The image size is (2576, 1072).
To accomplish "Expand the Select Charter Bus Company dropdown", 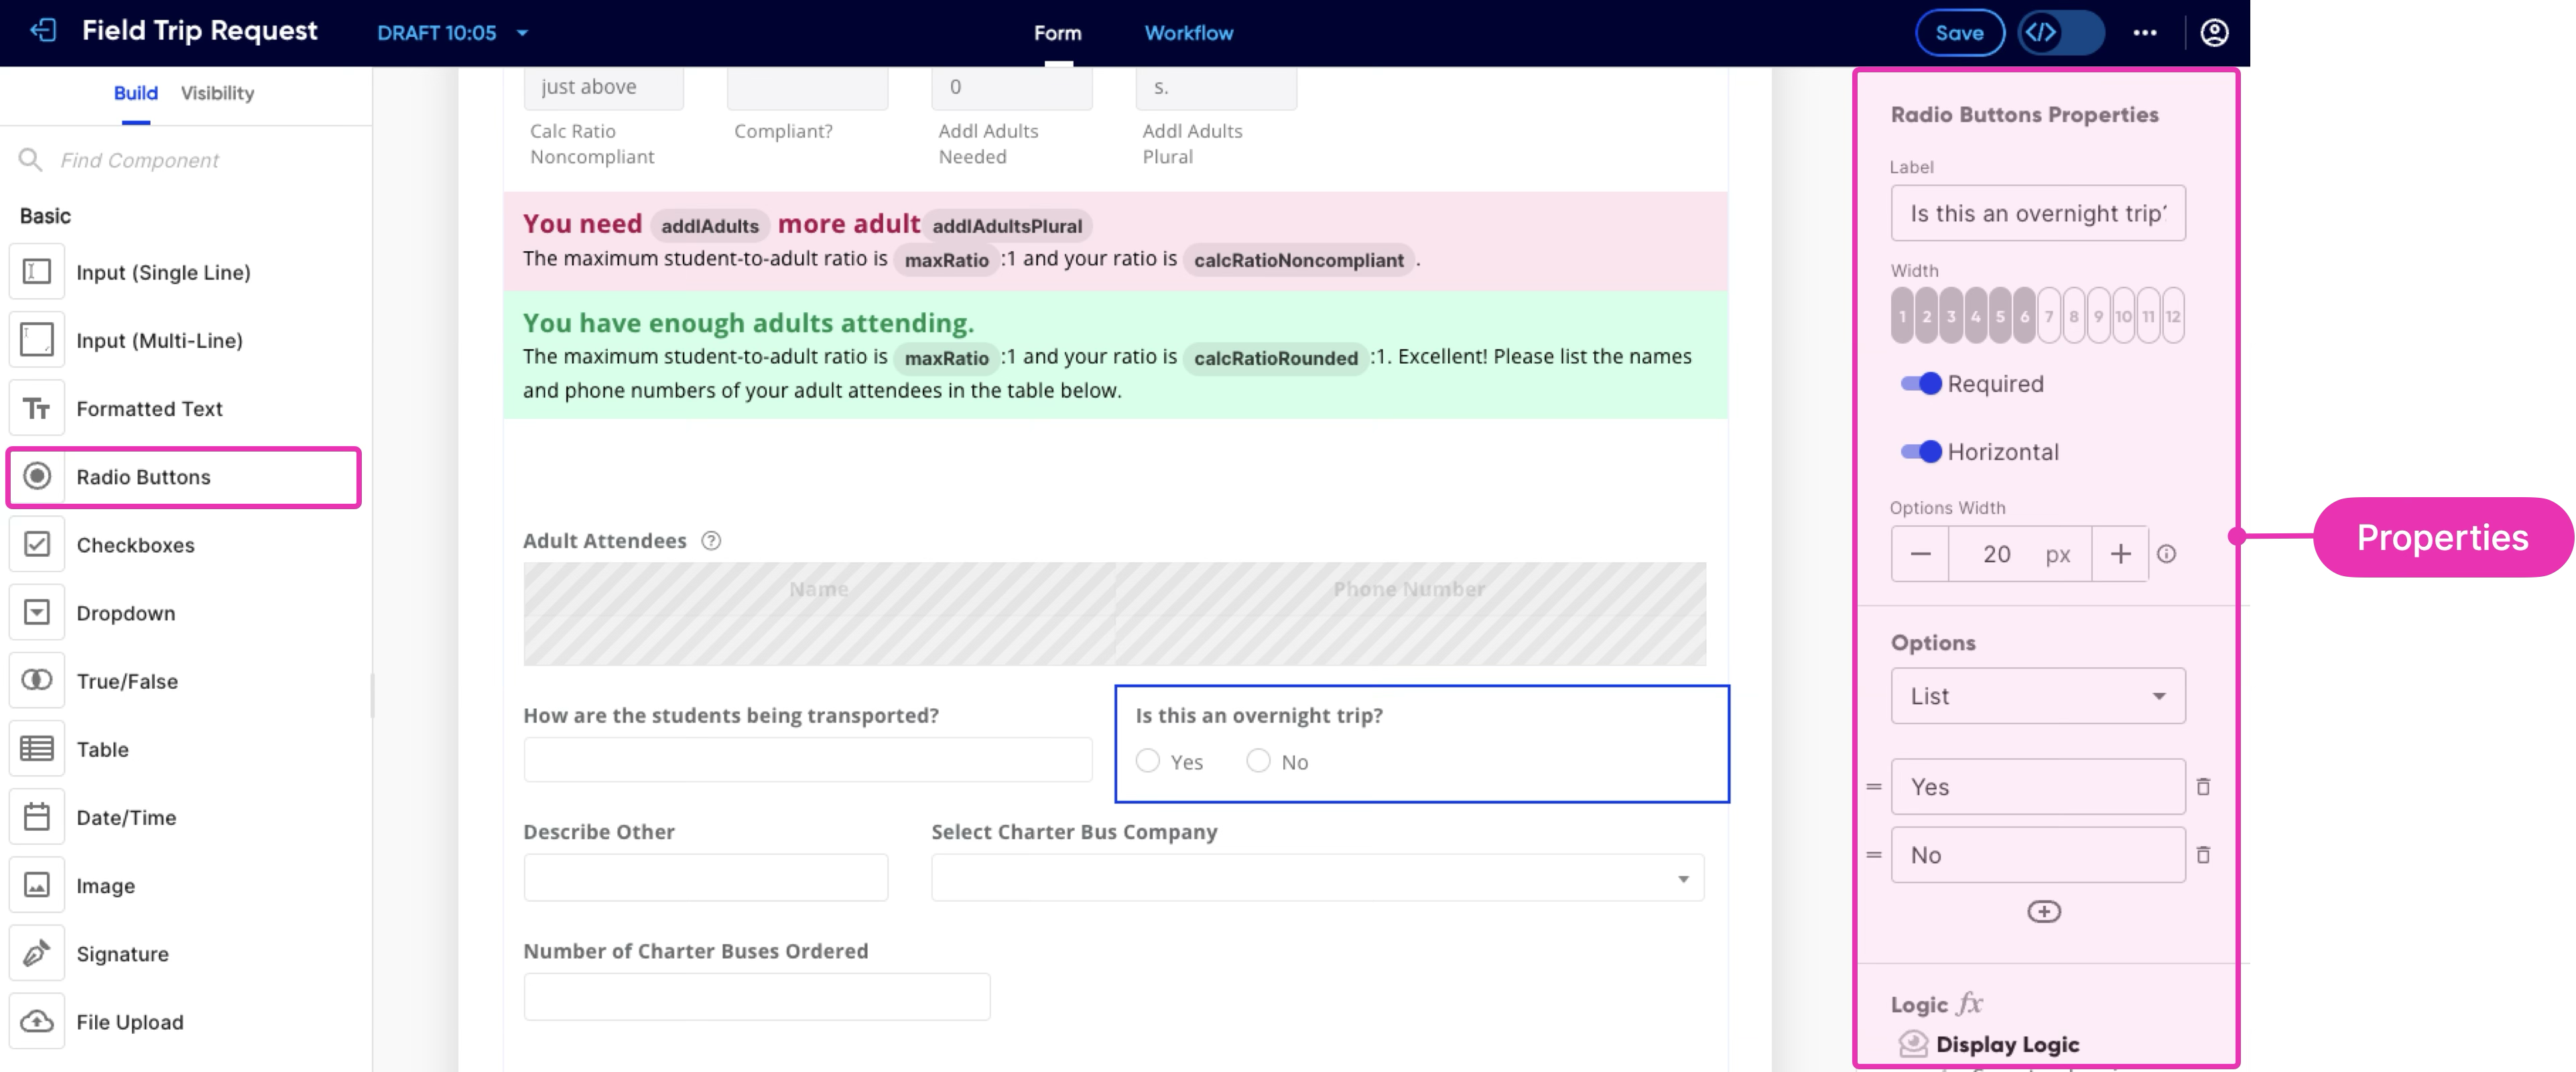I will tap(1683, 879).
